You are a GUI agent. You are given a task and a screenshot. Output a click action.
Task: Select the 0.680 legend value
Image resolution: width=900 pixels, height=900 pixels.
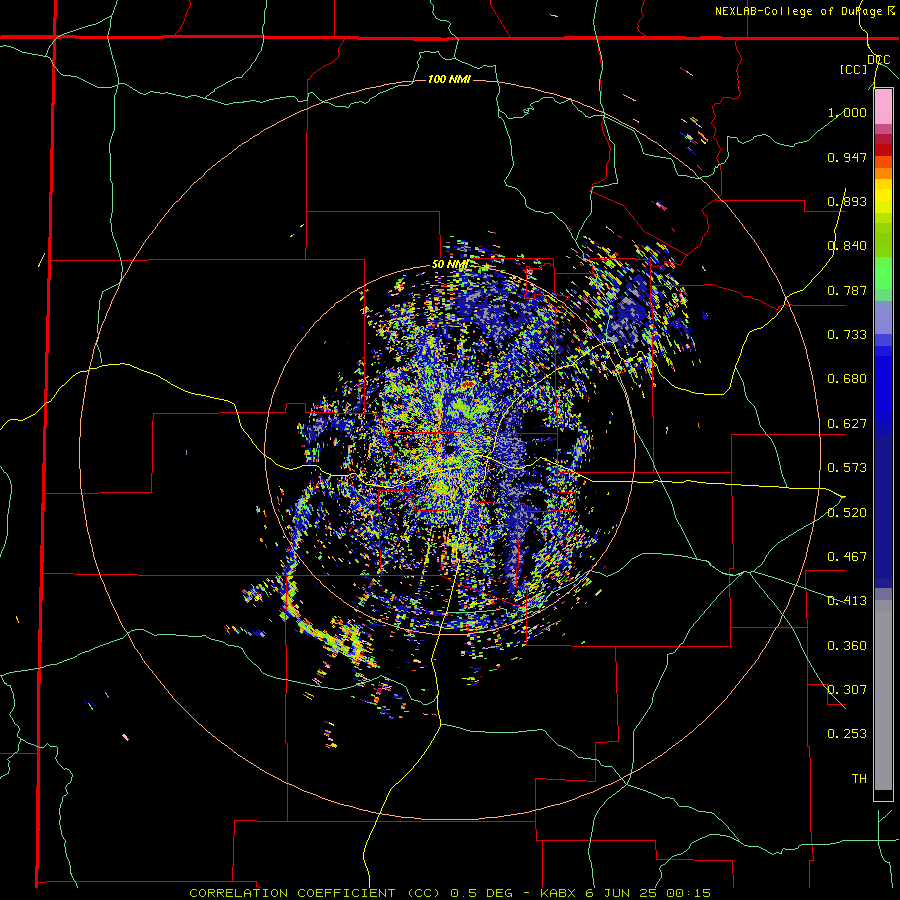coord(847,379)
